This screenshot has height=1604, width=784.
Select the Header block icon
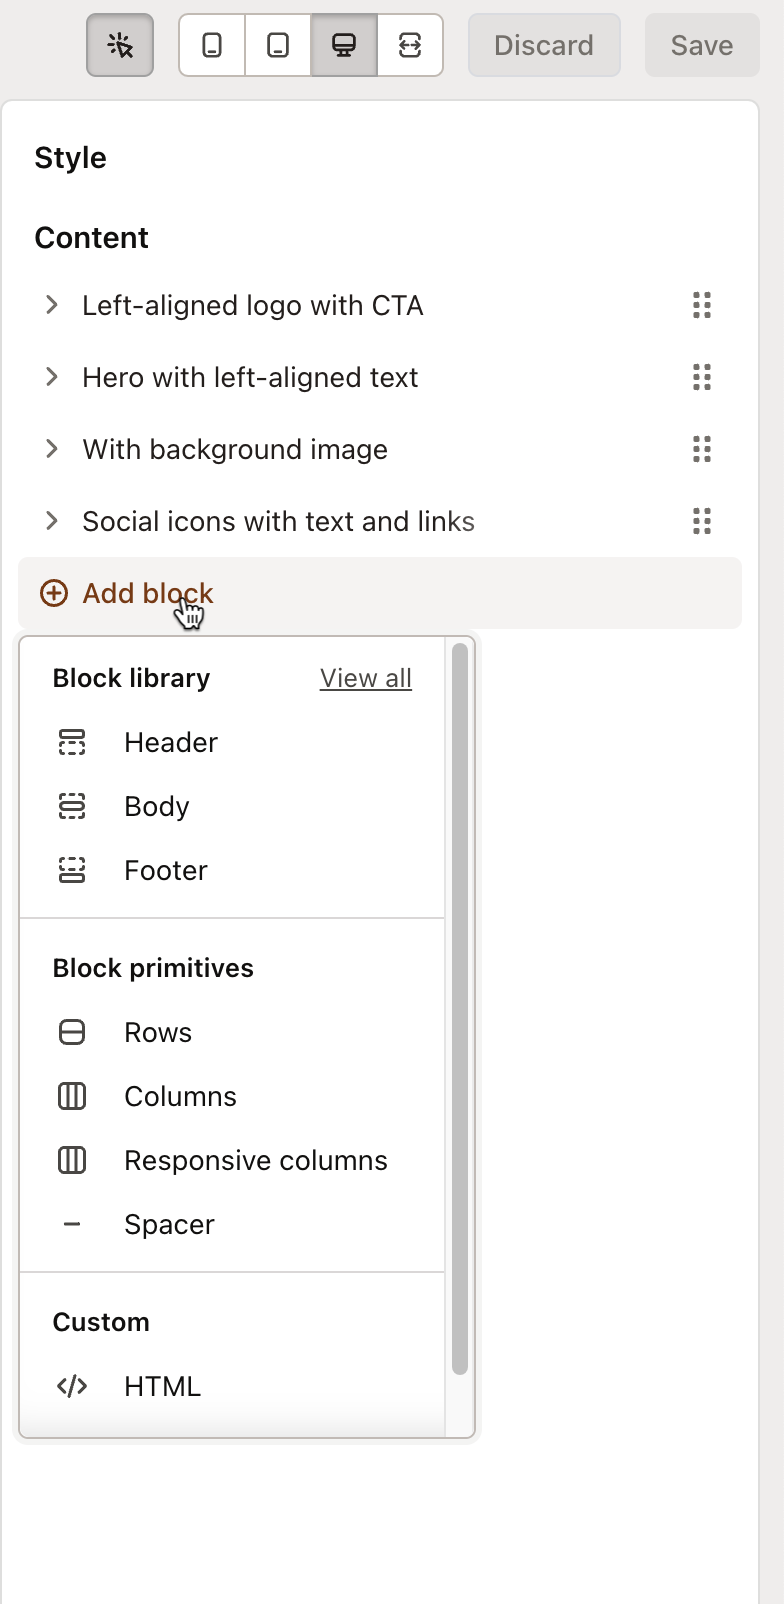coord(71,743)
